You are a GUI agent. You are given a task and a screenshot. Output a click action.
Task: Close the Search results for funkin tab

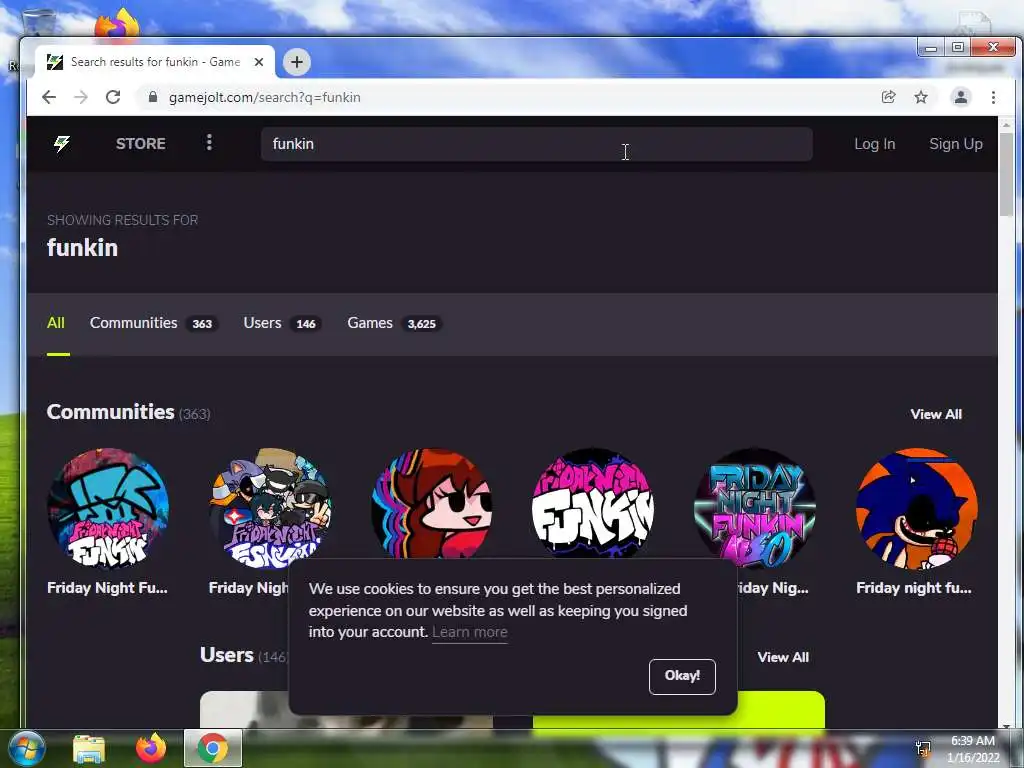pyautogui.click(x=259, y=62)
